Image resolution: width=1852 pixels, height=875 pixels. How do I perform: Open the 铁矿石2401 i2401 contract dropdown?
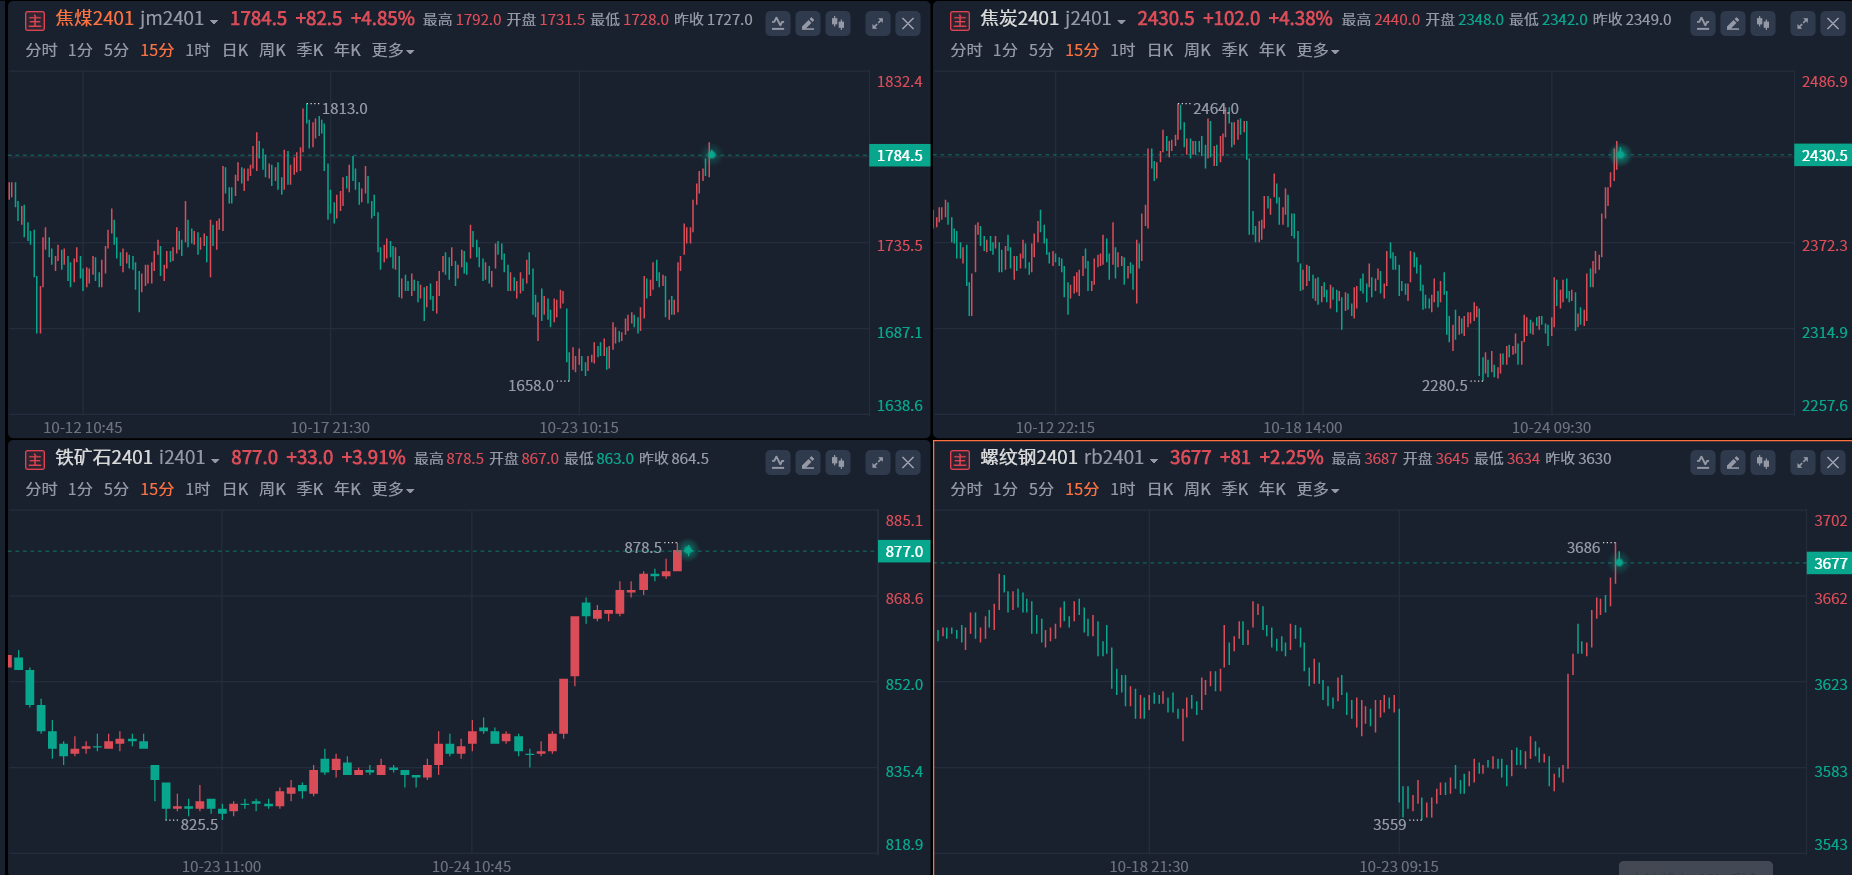214,461
